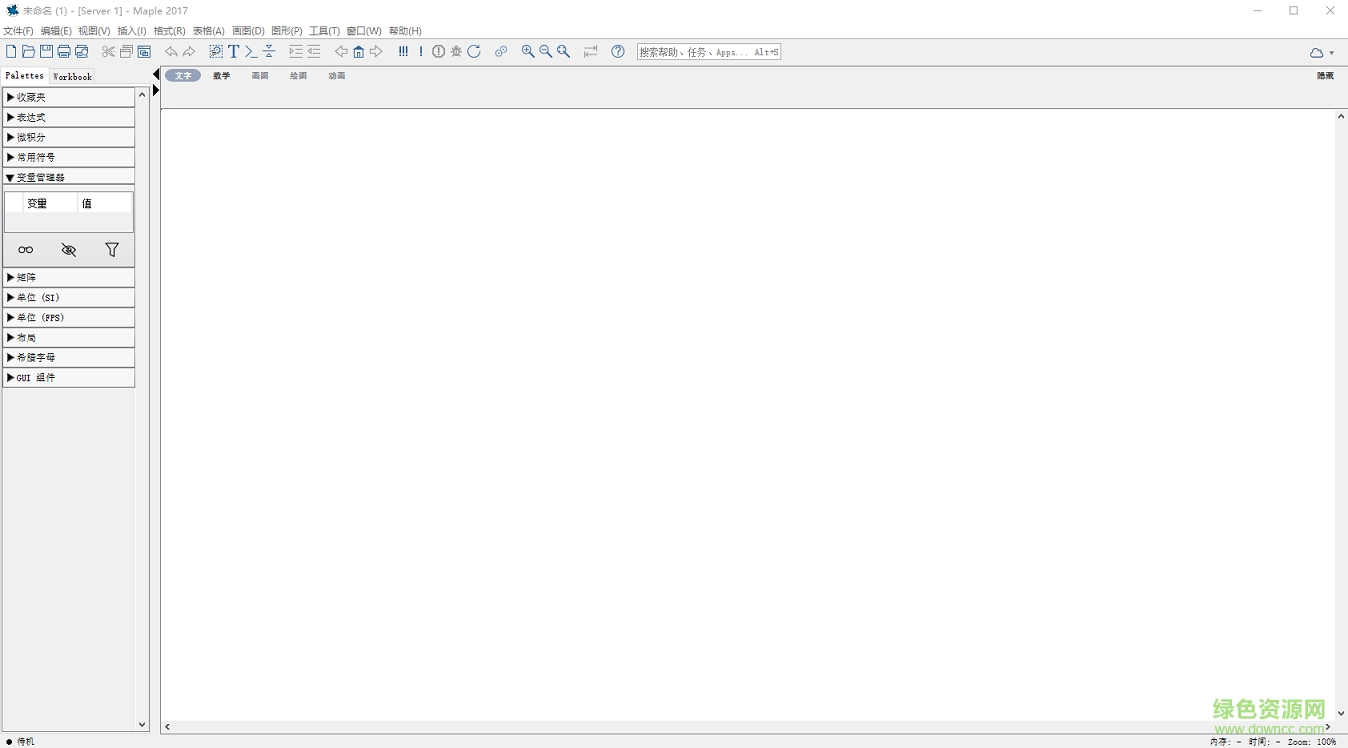
Task: Expand the 布局 palette
Action: click(69, 337)
